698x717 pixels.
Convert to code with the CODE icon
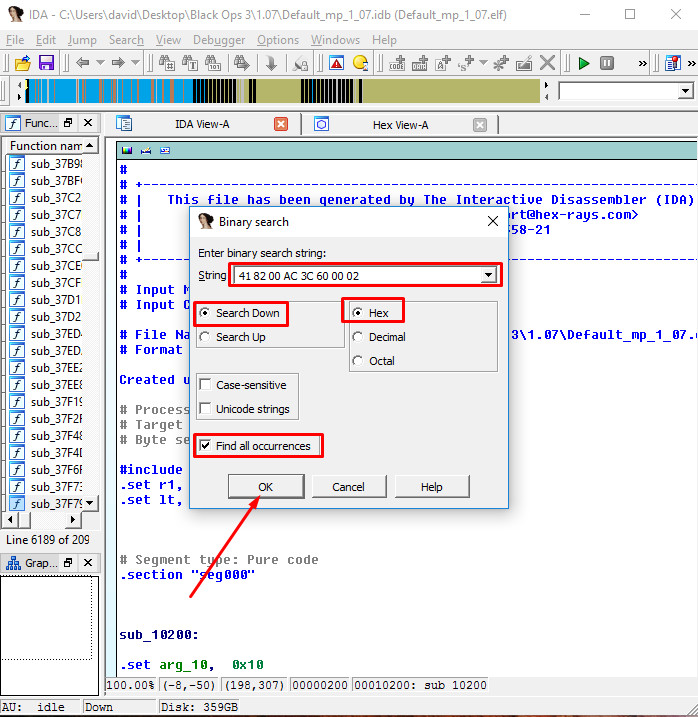pyautogui.click(x=397, y=63)
